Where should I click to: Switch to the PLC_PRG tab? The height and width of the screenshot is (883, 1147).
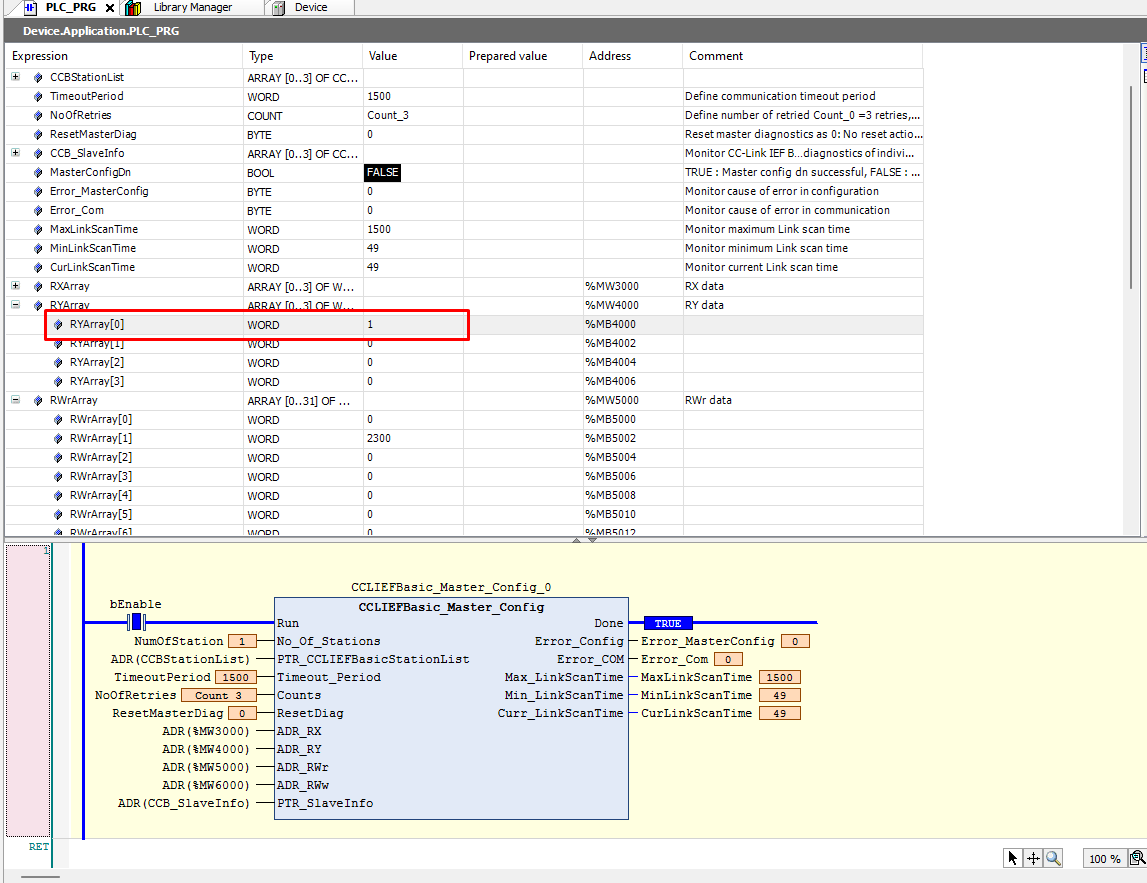pyautogui.click(x=70, y=7)
